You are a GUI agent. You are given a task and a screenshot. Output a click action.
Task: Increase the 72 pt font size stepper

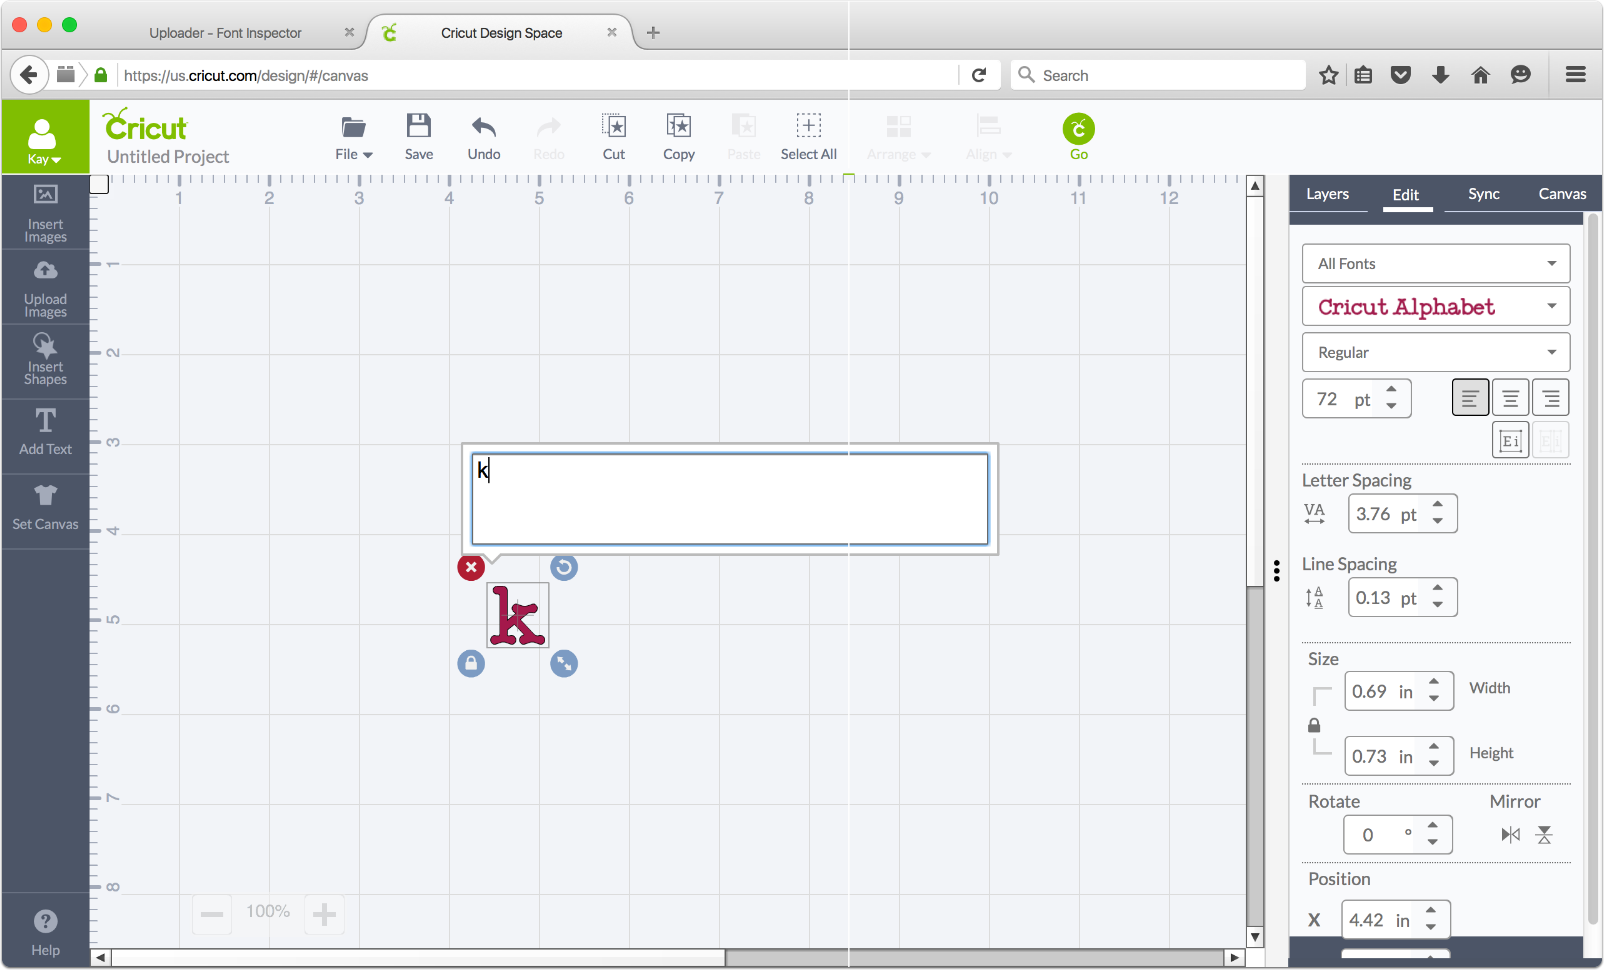[1391, 390]
